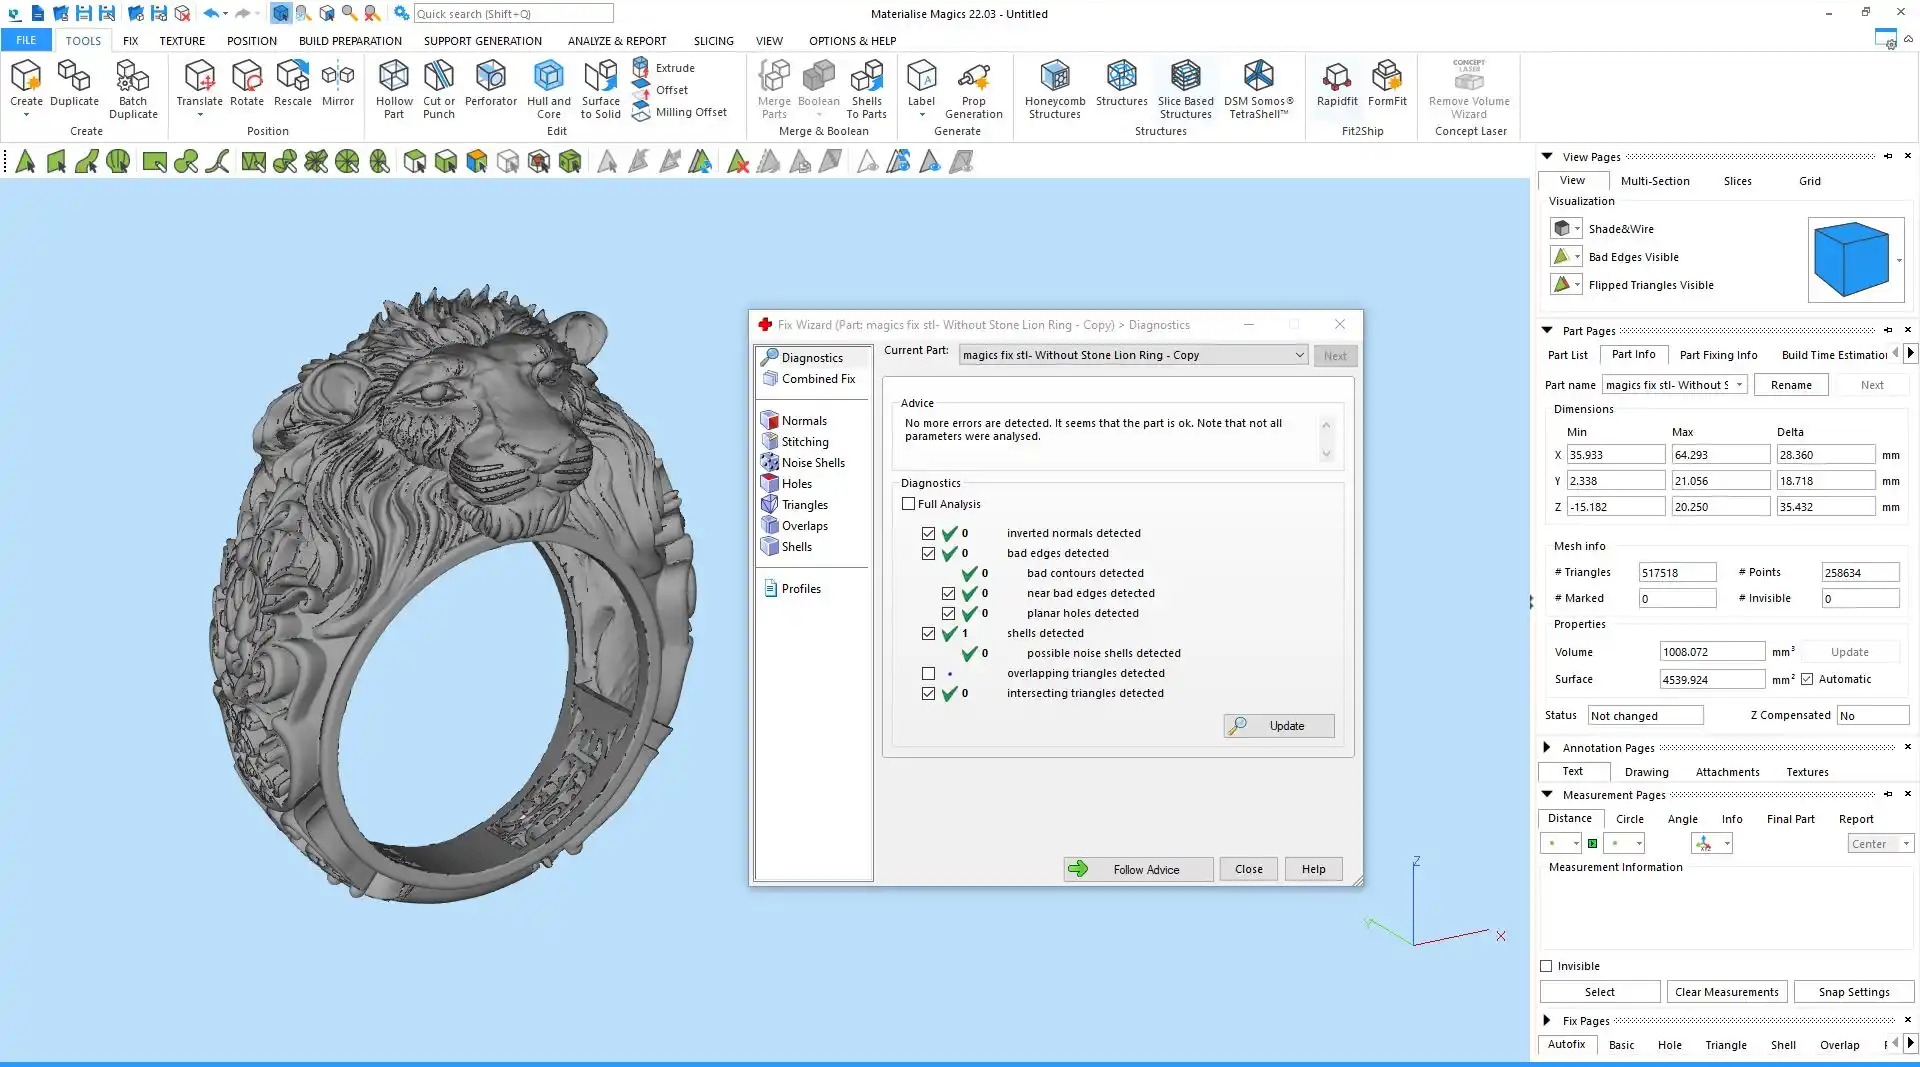
Task: Expand the Annotation Pages panel
Action: point(1547,748)
